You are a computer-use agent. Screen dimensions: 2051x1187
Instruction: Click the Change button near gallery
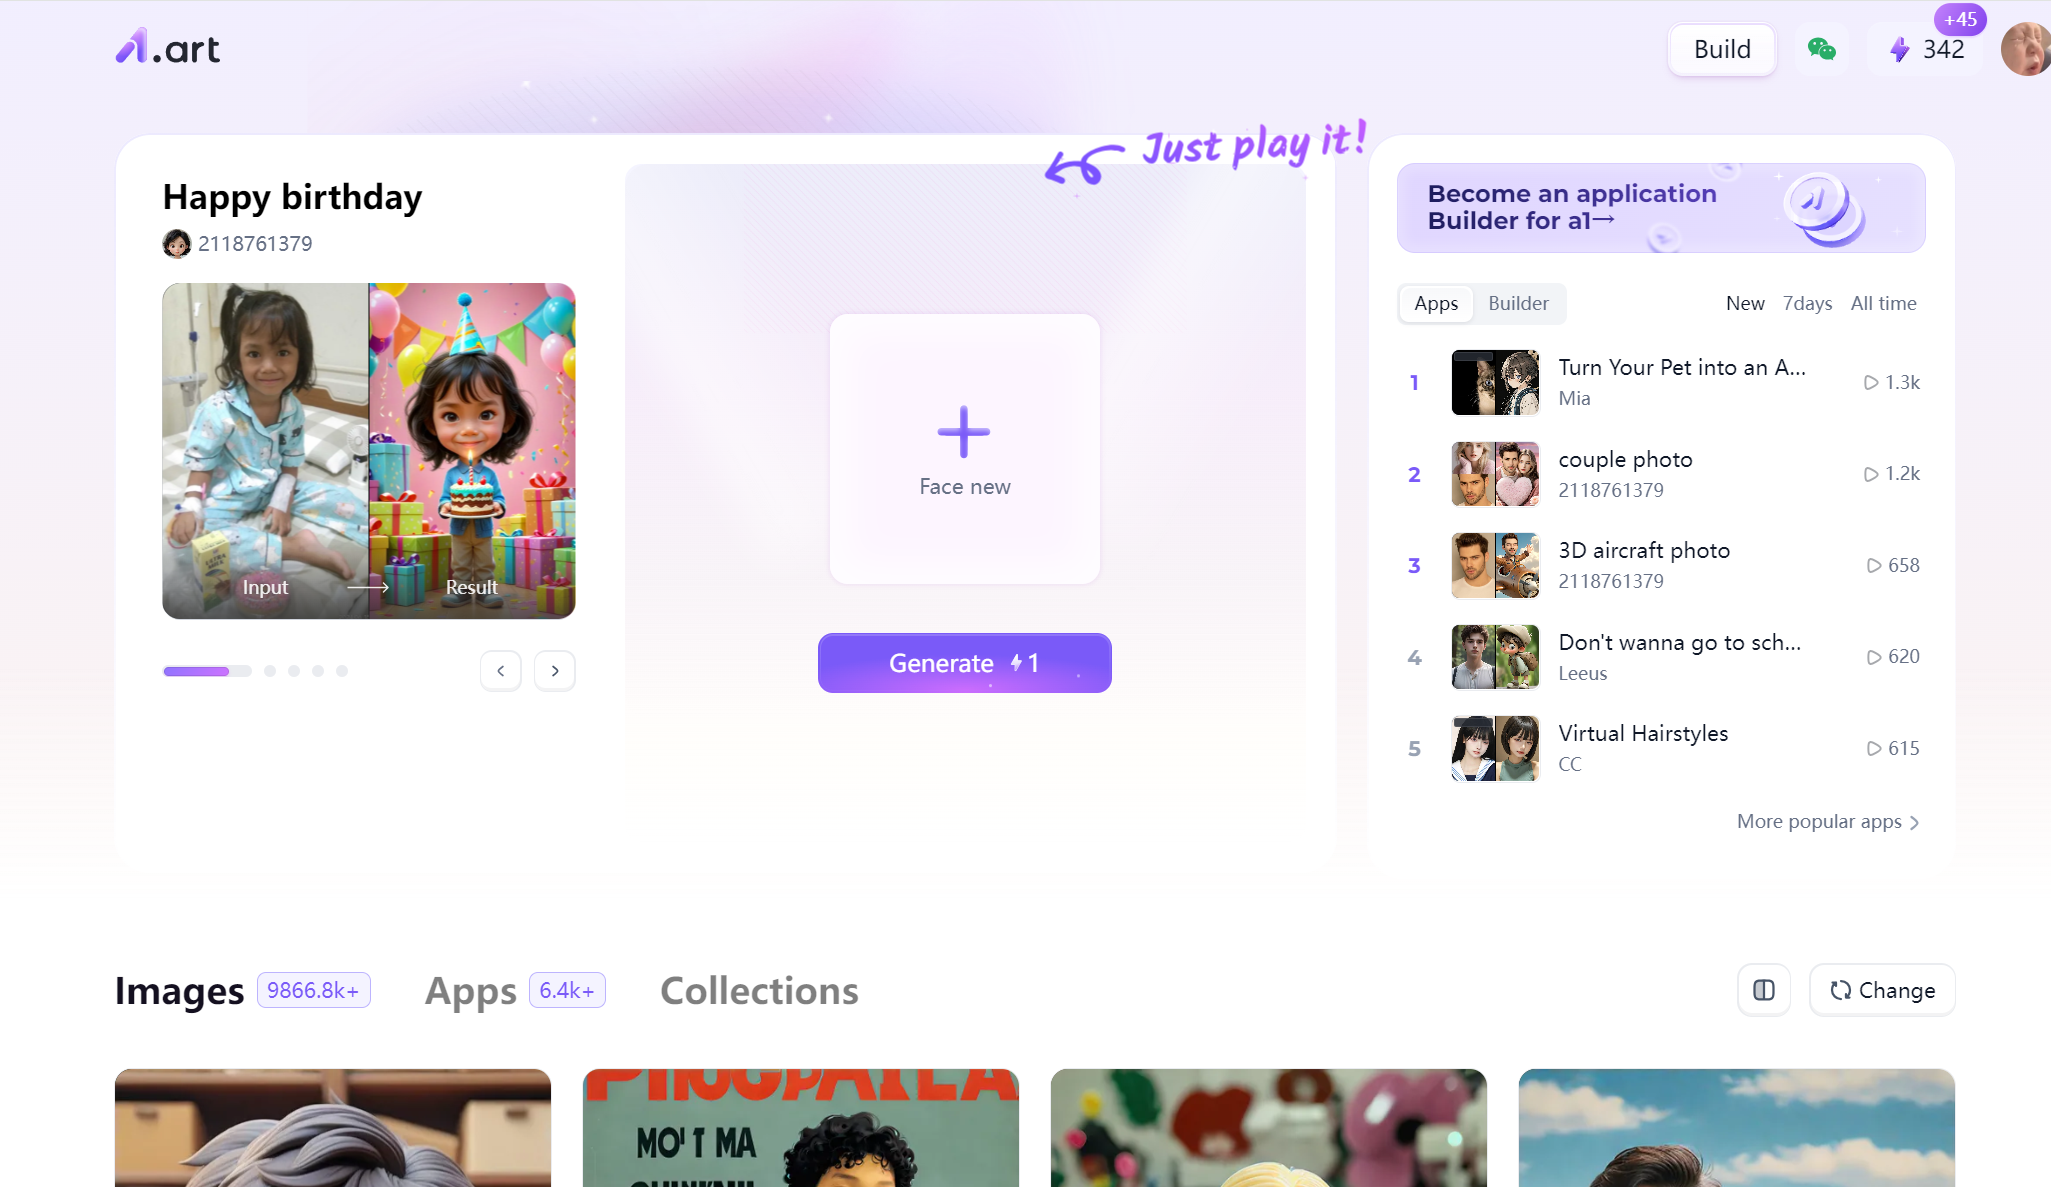click(1881, 991)
